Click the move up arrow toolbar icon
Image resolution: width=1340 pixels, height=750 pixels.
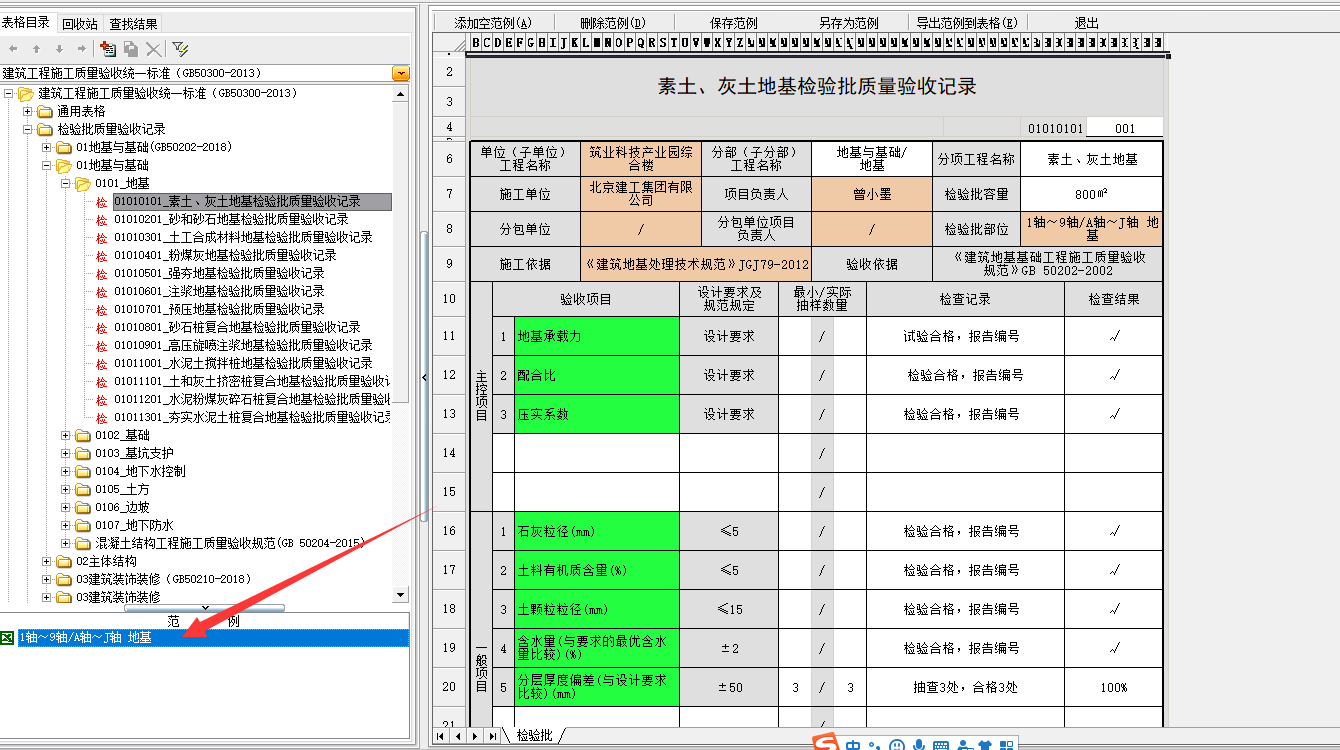pyautogui.click(x=36, y=48)
